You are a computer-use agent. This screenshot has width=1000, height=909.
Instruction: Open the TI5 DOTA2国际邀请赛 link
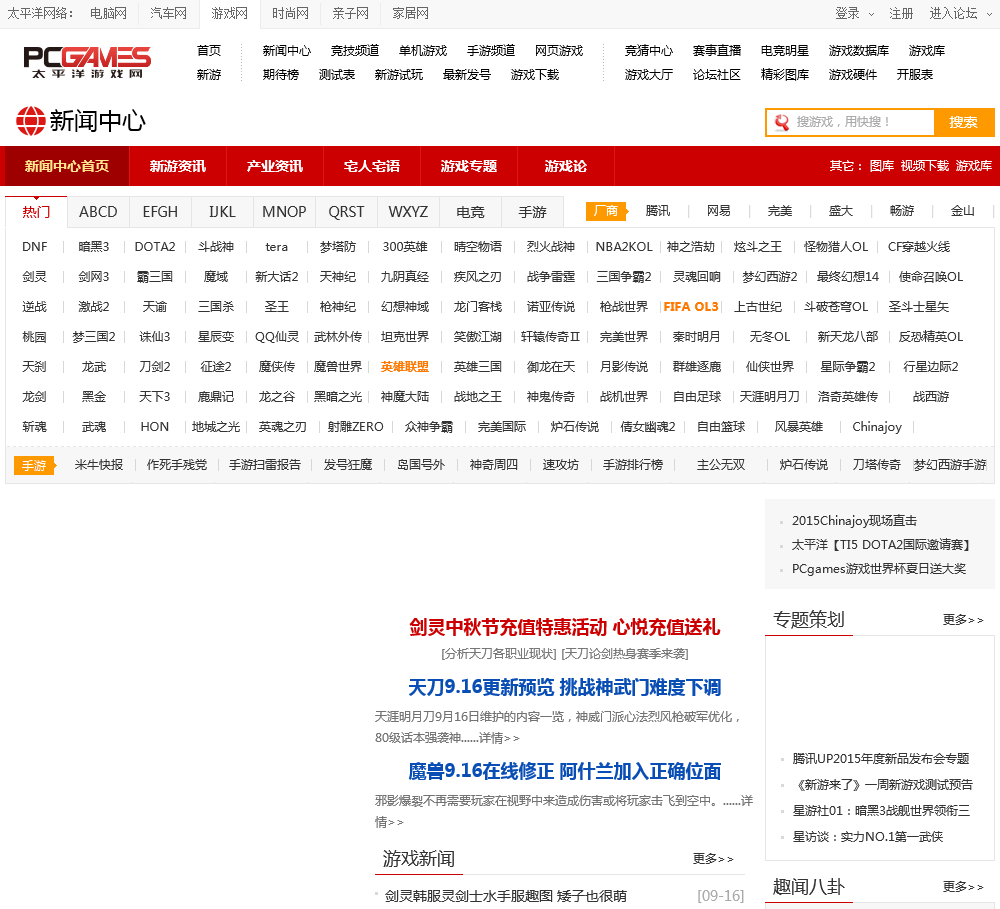pos(881,545)
